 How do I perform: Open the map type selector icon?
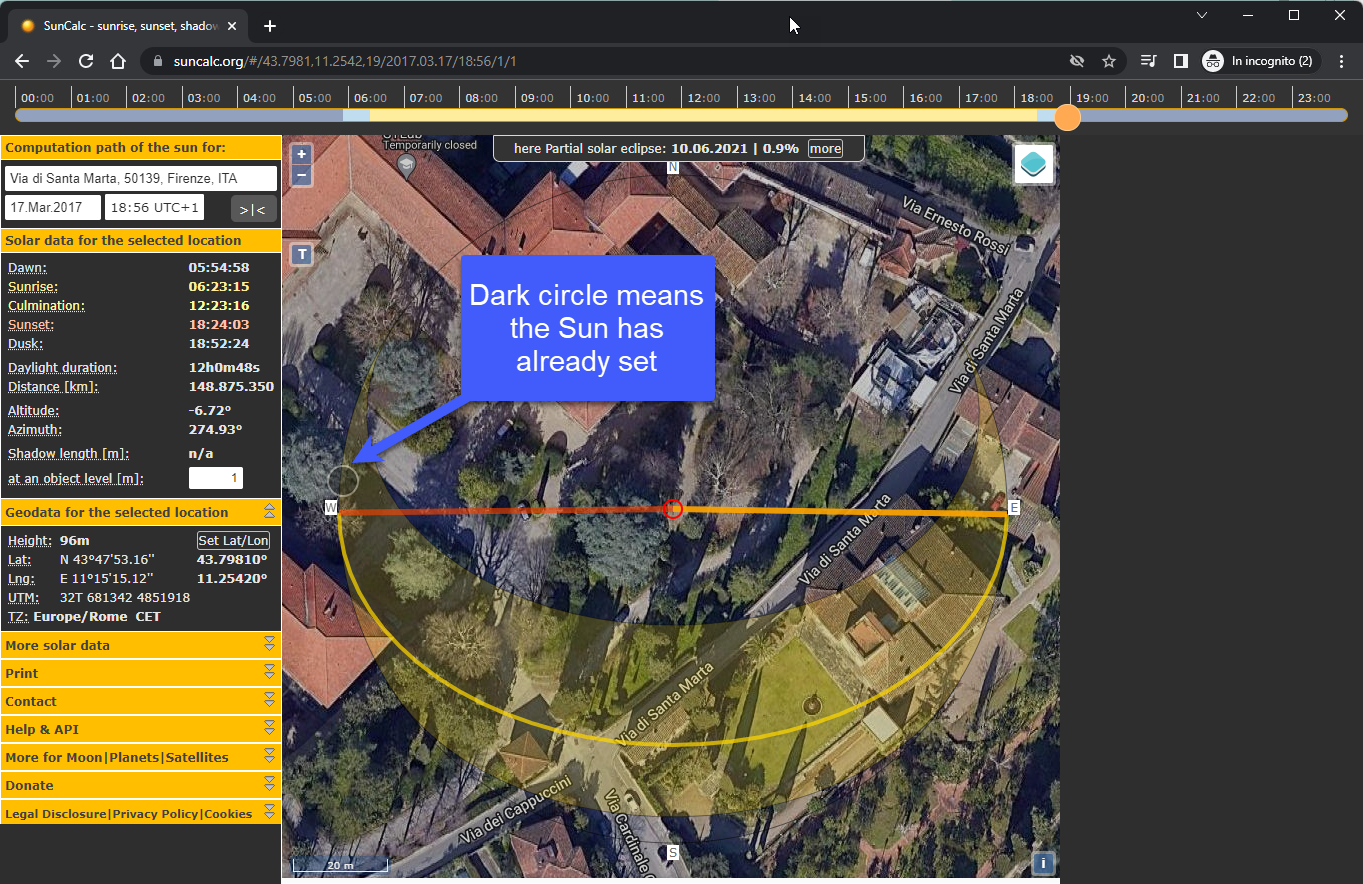1032,162
